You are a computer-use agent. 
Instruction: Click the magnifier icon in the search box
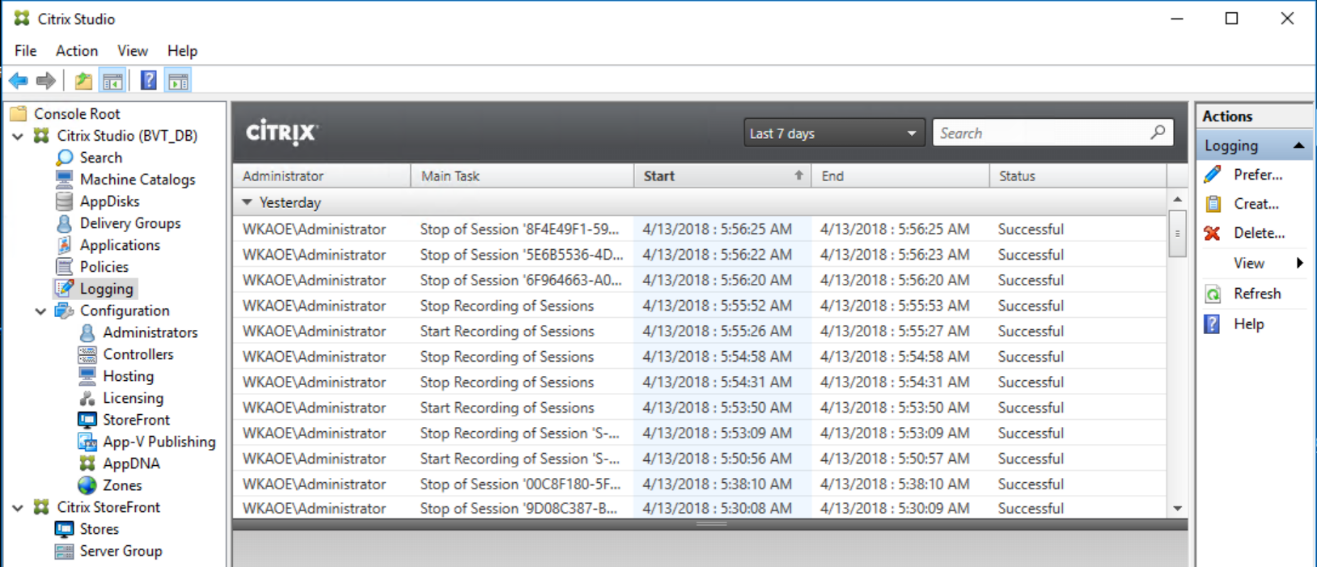(1158, 132)
